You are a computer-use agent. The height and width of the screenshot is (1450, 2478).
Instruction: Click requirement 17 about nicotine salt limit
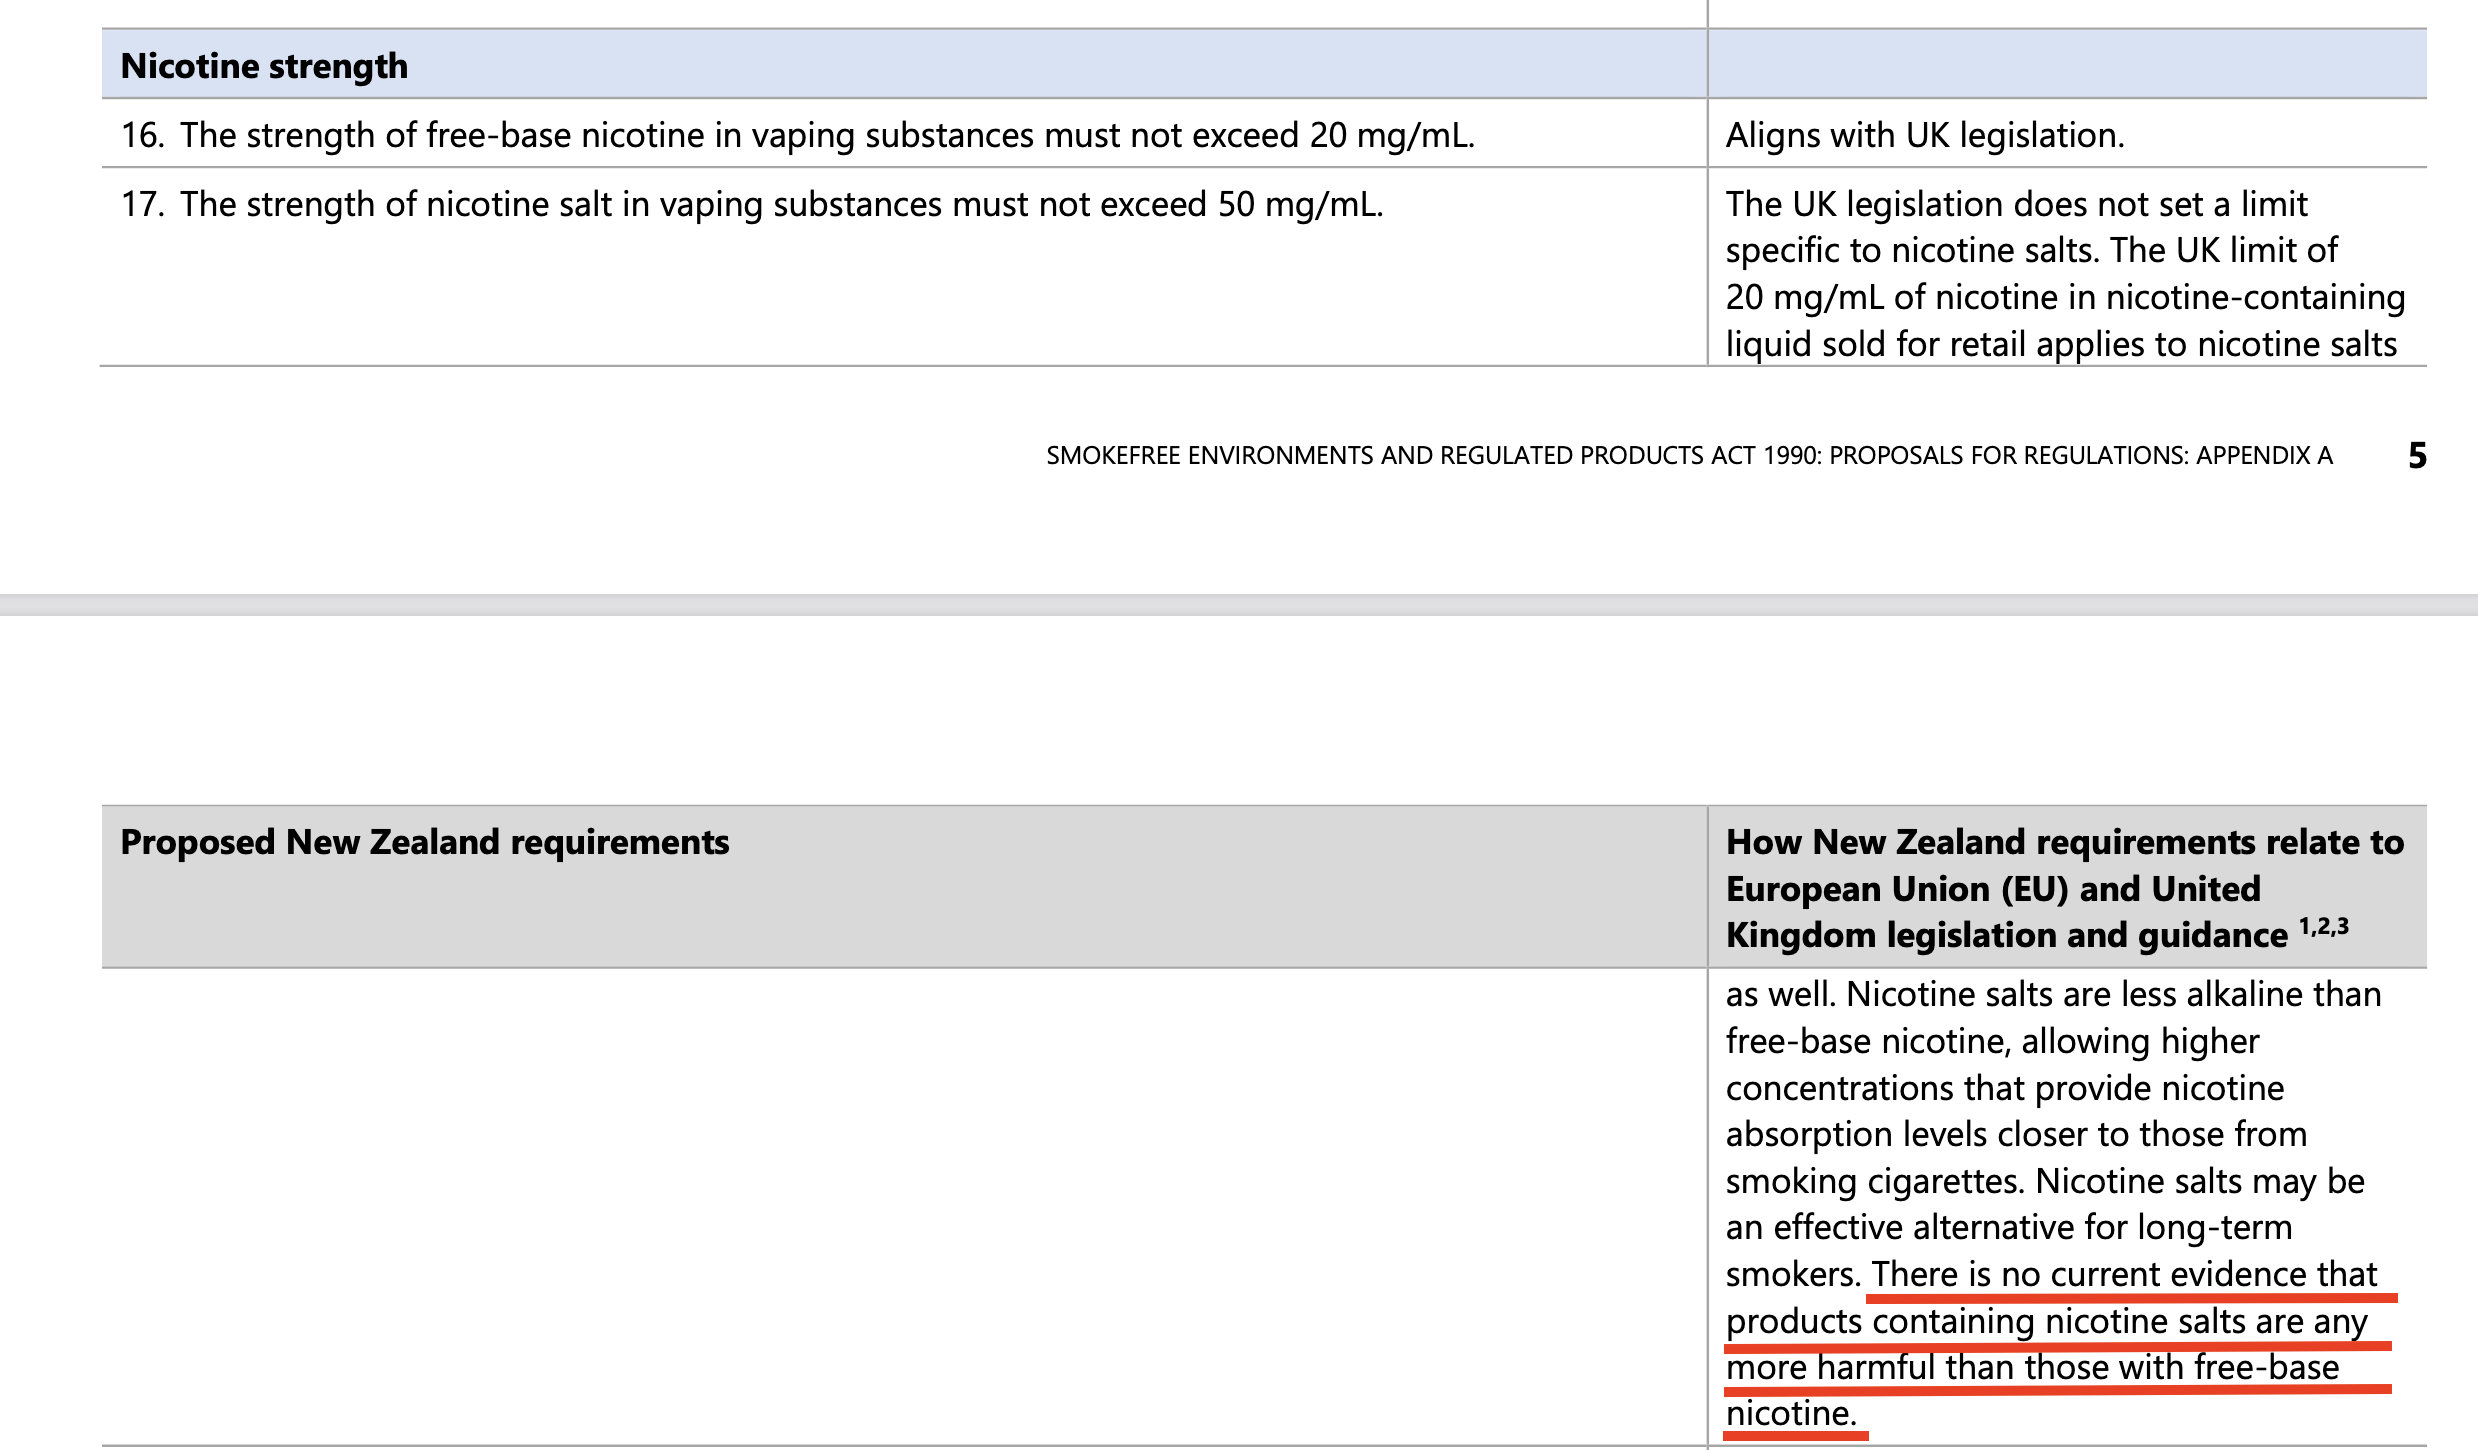751,204
